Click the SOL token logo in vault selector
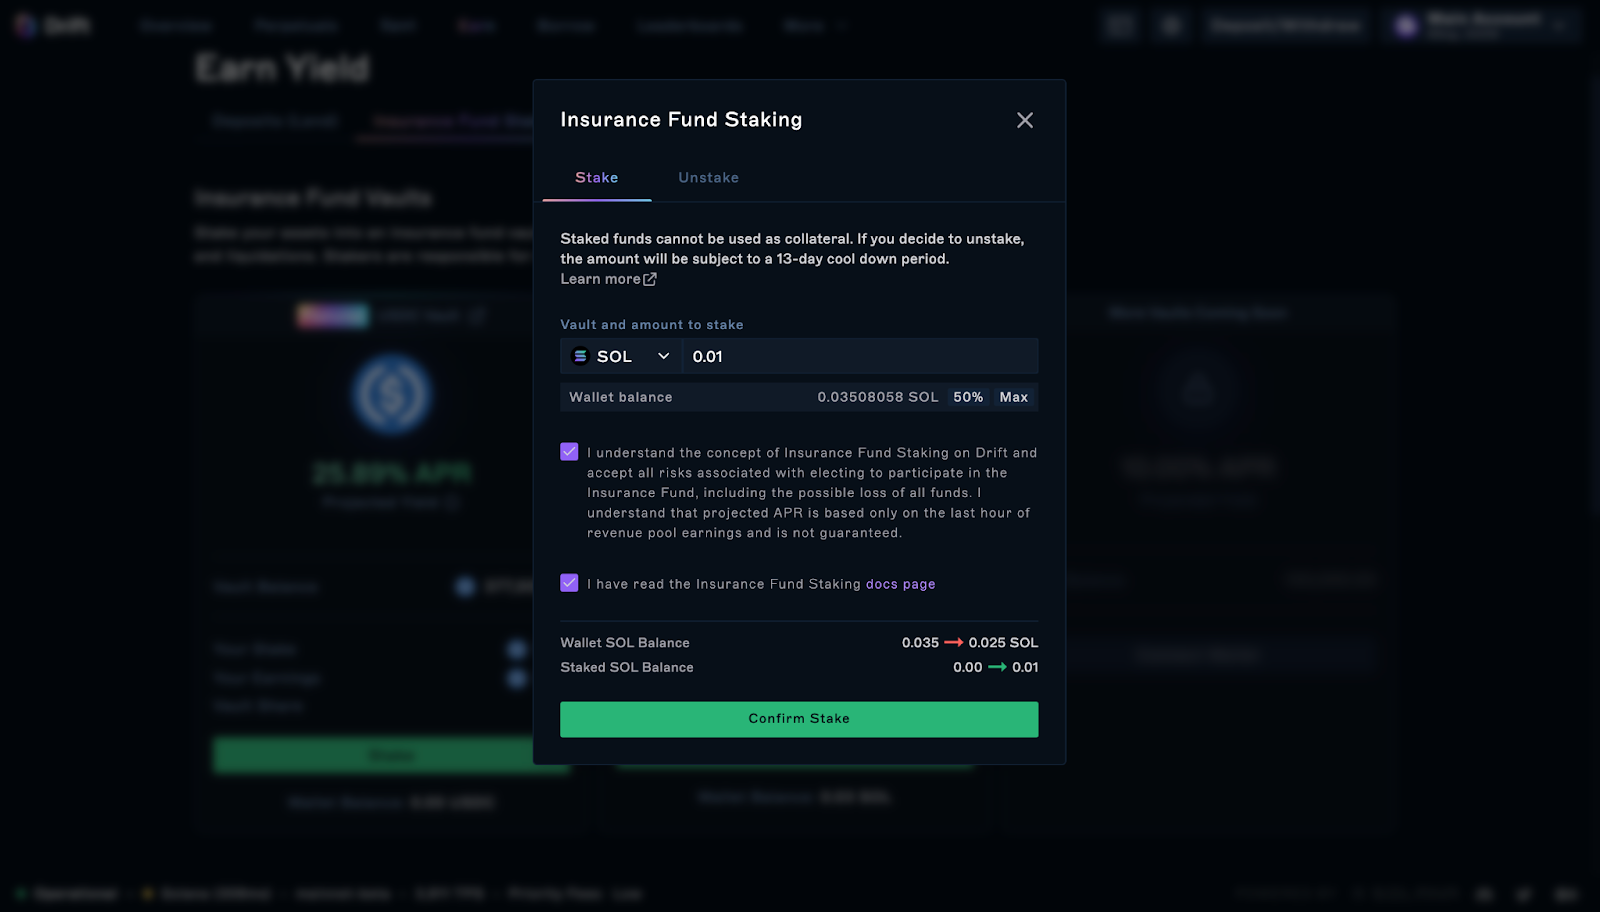1600x912 pixels. pos(580,356)
